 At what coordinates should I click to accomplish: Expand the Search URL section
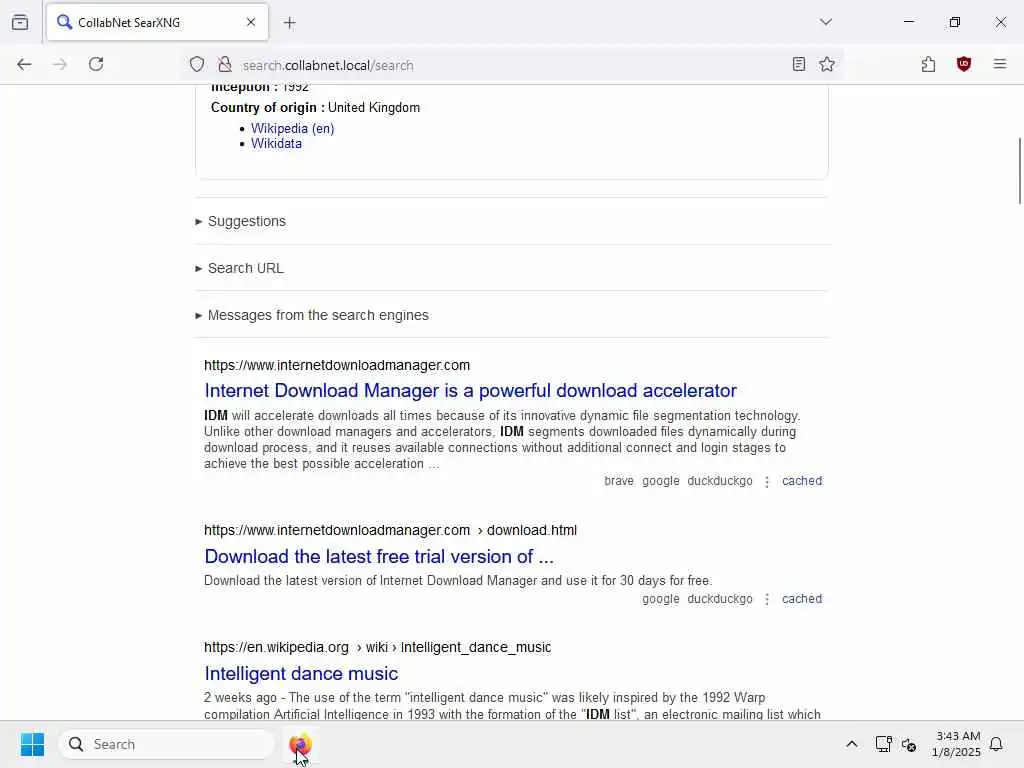pyautogui.click(x=239, y=268)
